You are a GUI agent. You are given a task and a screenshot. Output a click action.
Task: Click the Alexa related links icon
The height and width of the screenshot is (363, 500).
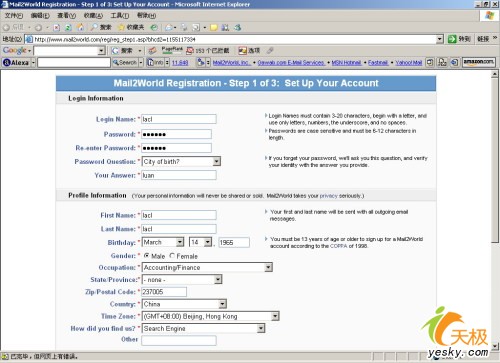coord(201,62)
